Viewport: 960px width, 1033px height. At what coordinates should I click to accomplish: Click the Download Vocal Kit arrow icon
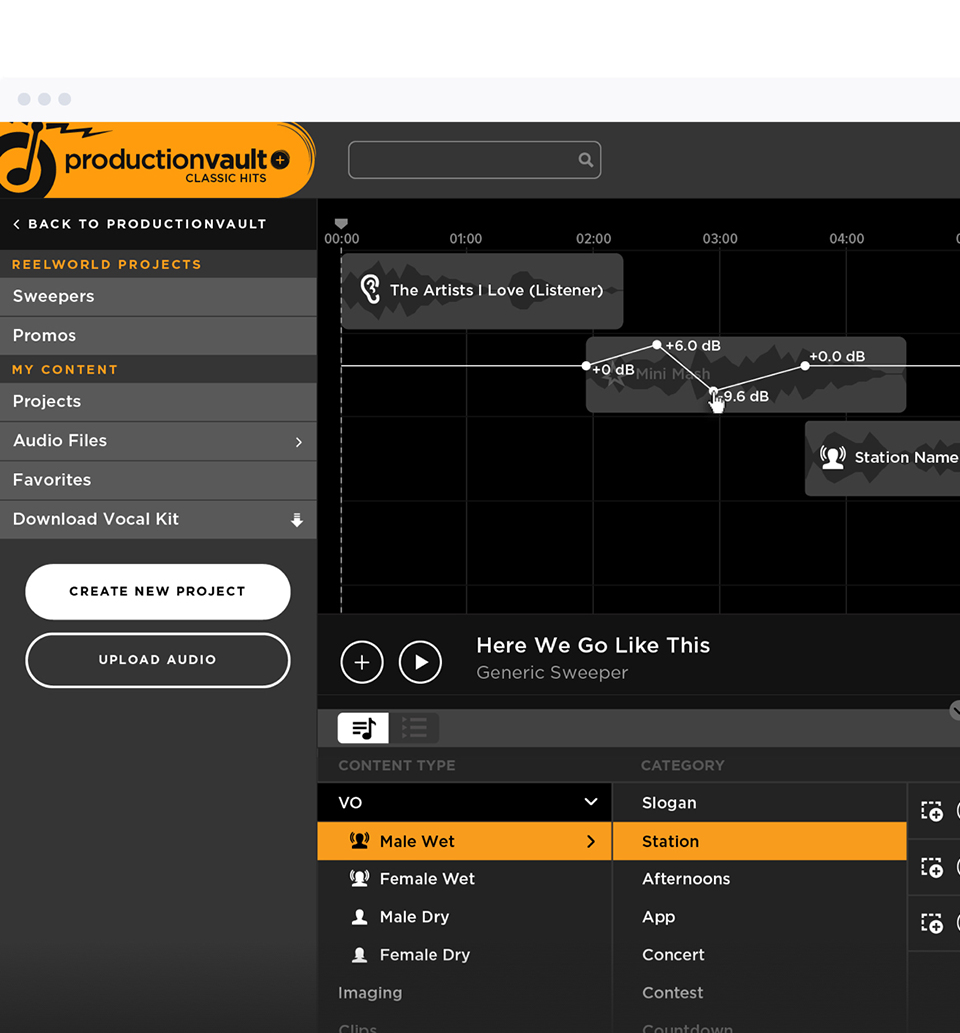297,520
